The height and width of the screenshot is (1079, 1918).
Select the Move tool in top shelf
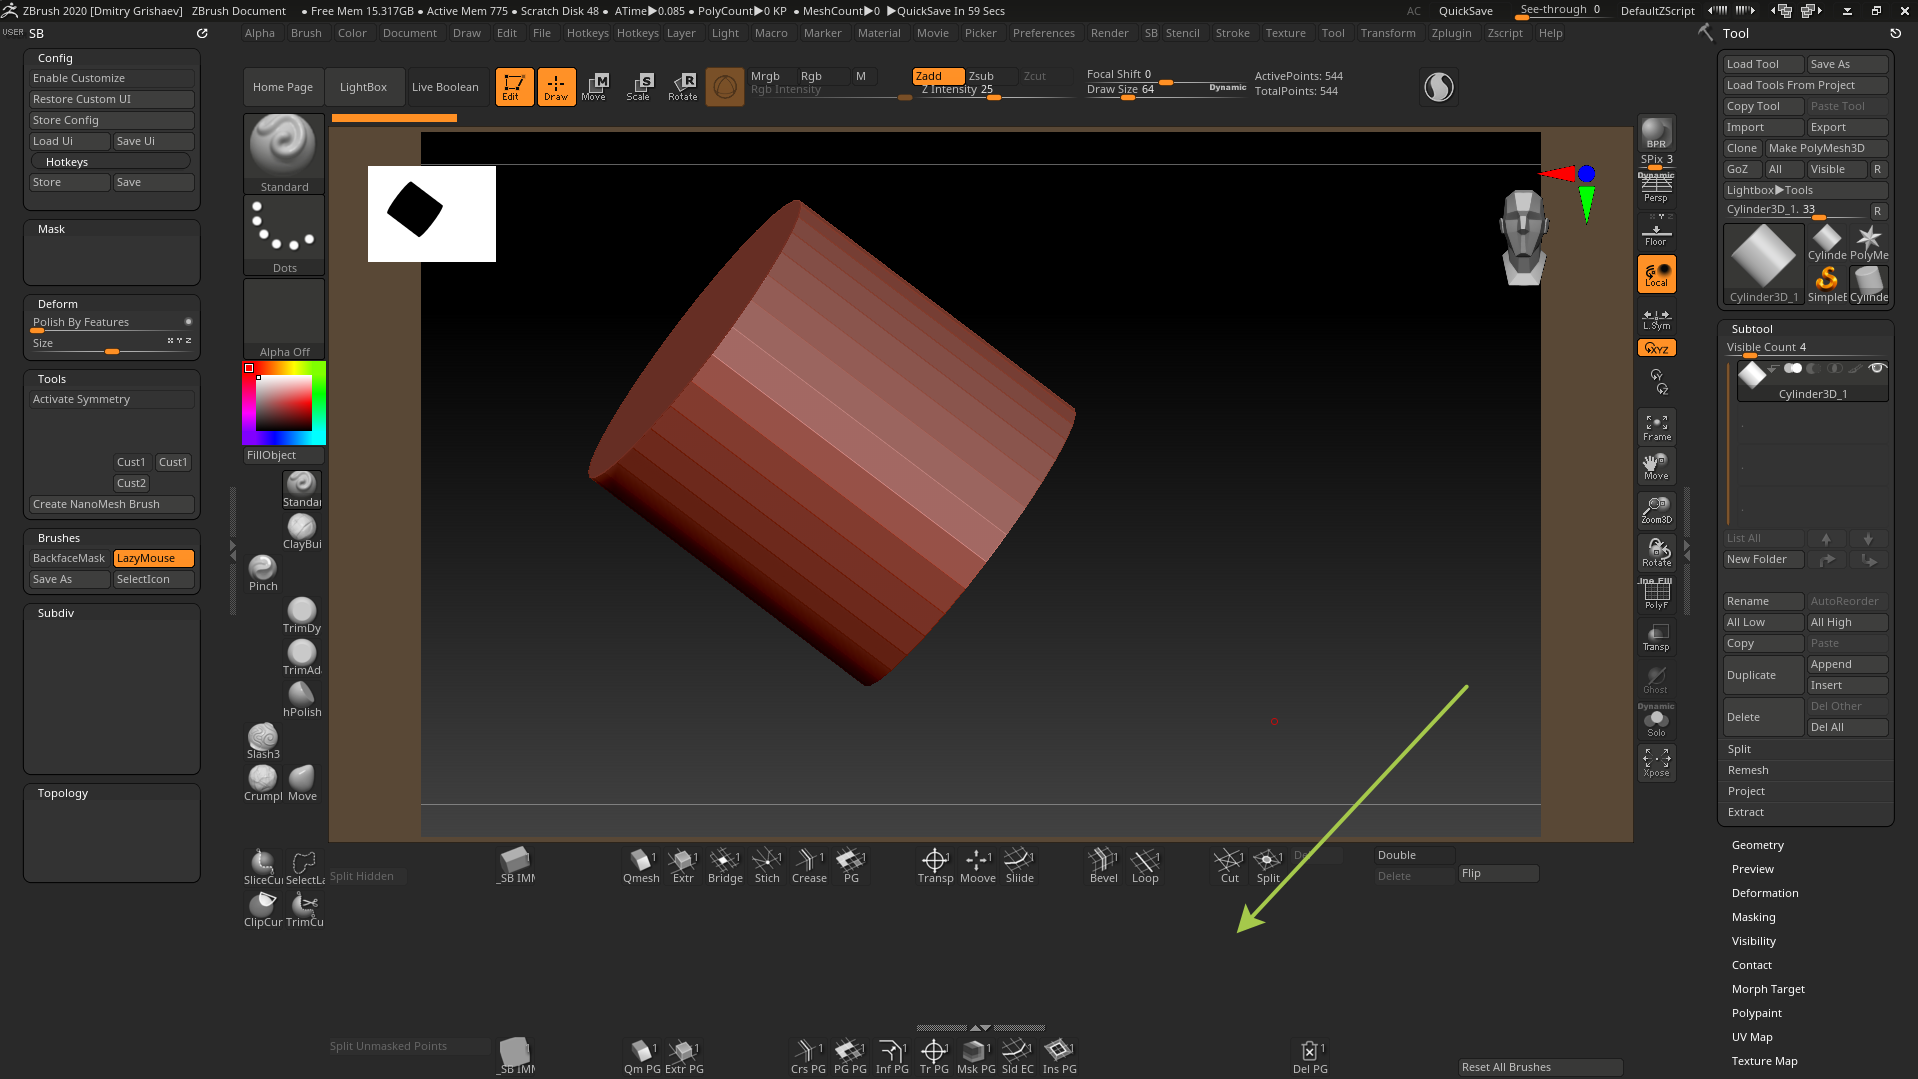point(596,86)
